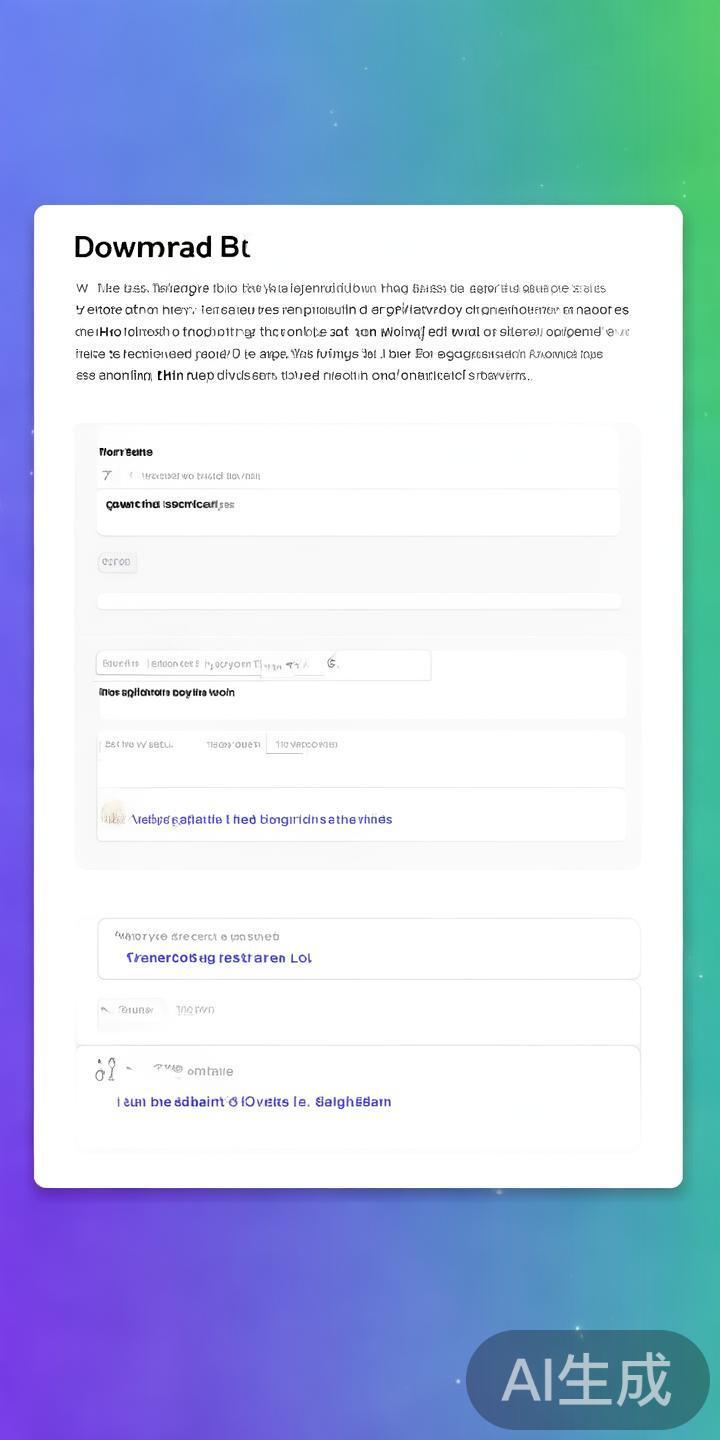This screenshot has width=720, height=1440.
Task: Click the small "7" icon under the first card heading
Action: point(107,476)
